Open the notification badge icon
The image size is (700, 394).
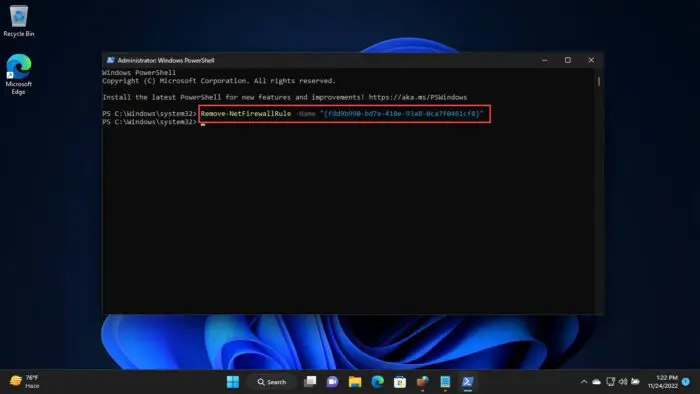[686, 382]
